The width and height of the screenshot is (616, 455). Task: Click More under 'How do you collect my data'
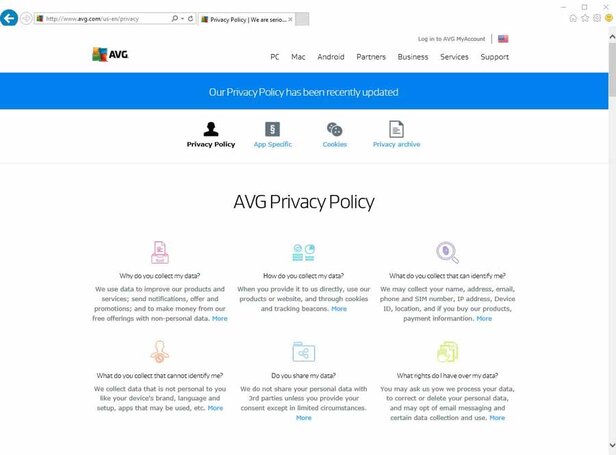coord(339,309)
